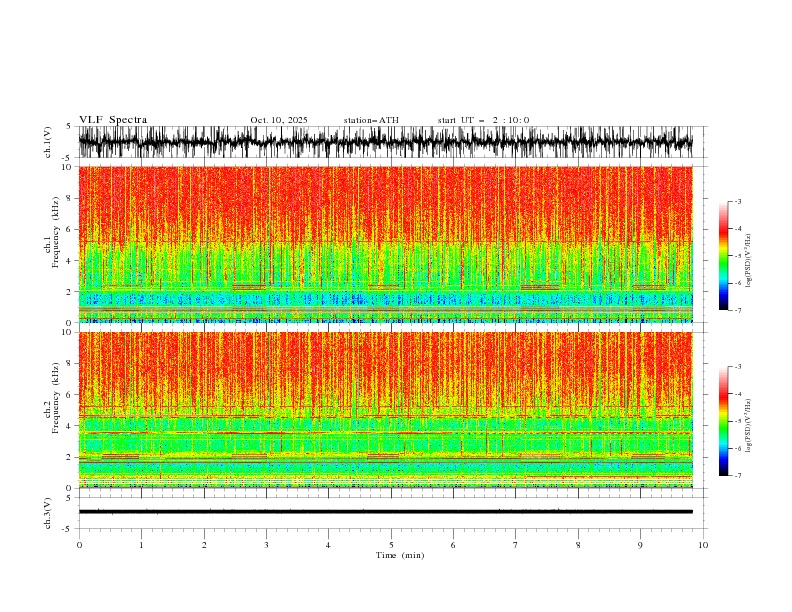Click the time axis tick label "1"

click(141, 545)
